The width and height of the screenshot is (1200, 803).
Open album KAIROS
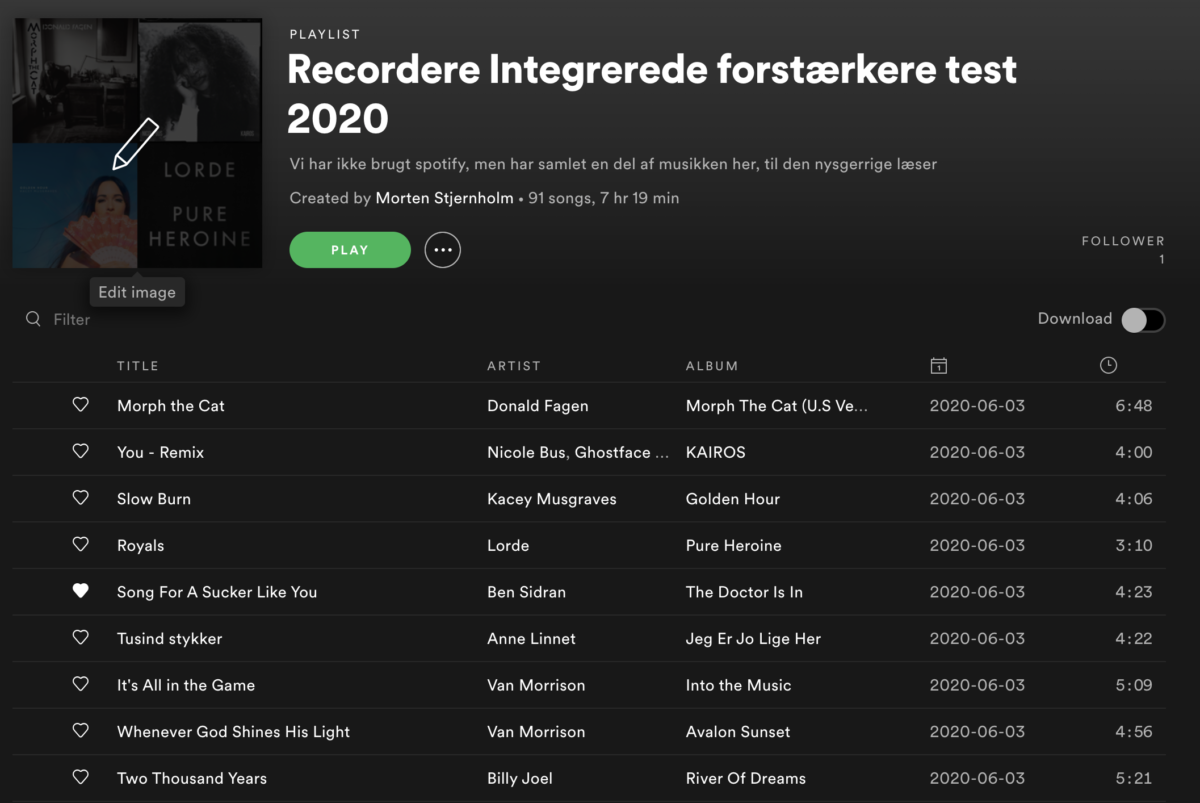(716, 452)
